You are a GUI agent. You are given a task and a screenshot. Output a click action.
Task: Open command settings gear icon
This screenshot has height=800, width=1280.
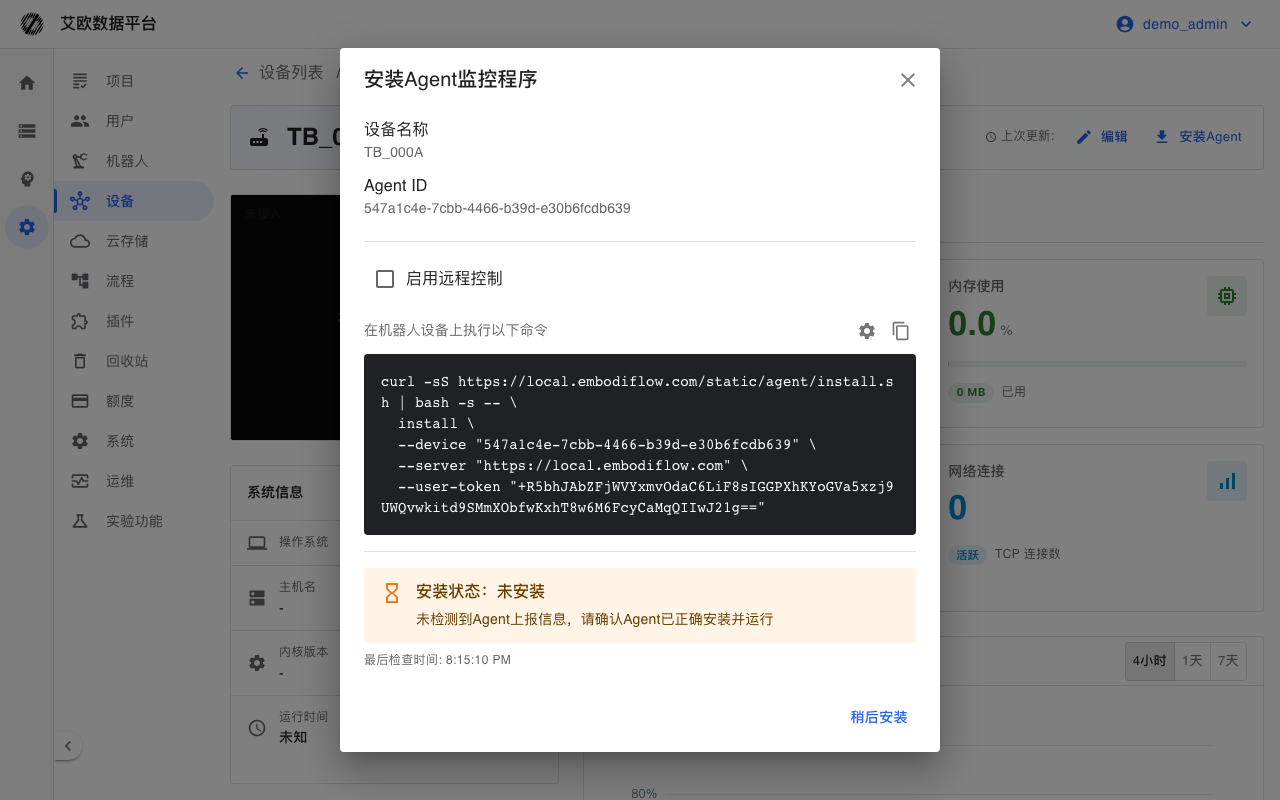pyautogui.click(x=867, y=331)
